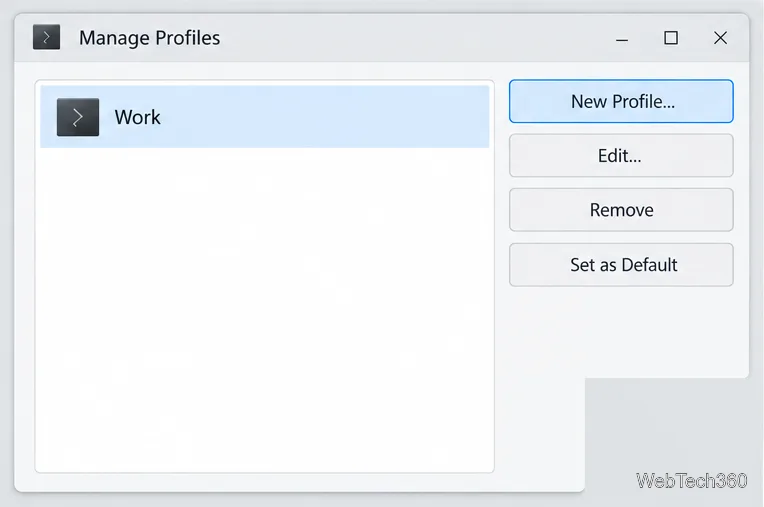
Task: Click the New Profile... button
Action: (x=621, y=101)
